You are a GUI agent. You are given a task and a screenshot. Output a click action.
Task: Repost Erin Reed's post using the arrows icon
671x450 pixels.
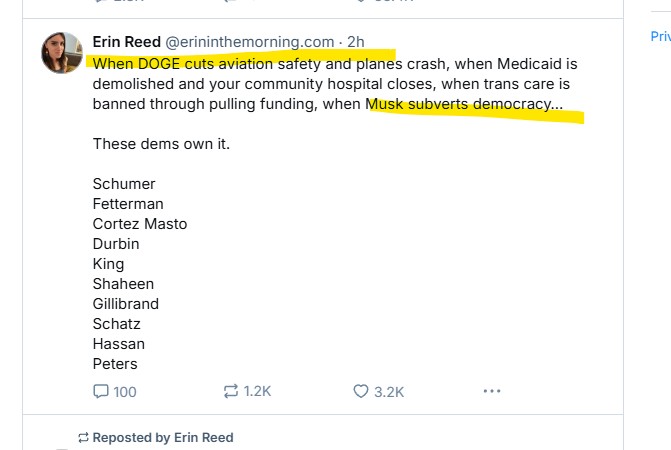230,391
